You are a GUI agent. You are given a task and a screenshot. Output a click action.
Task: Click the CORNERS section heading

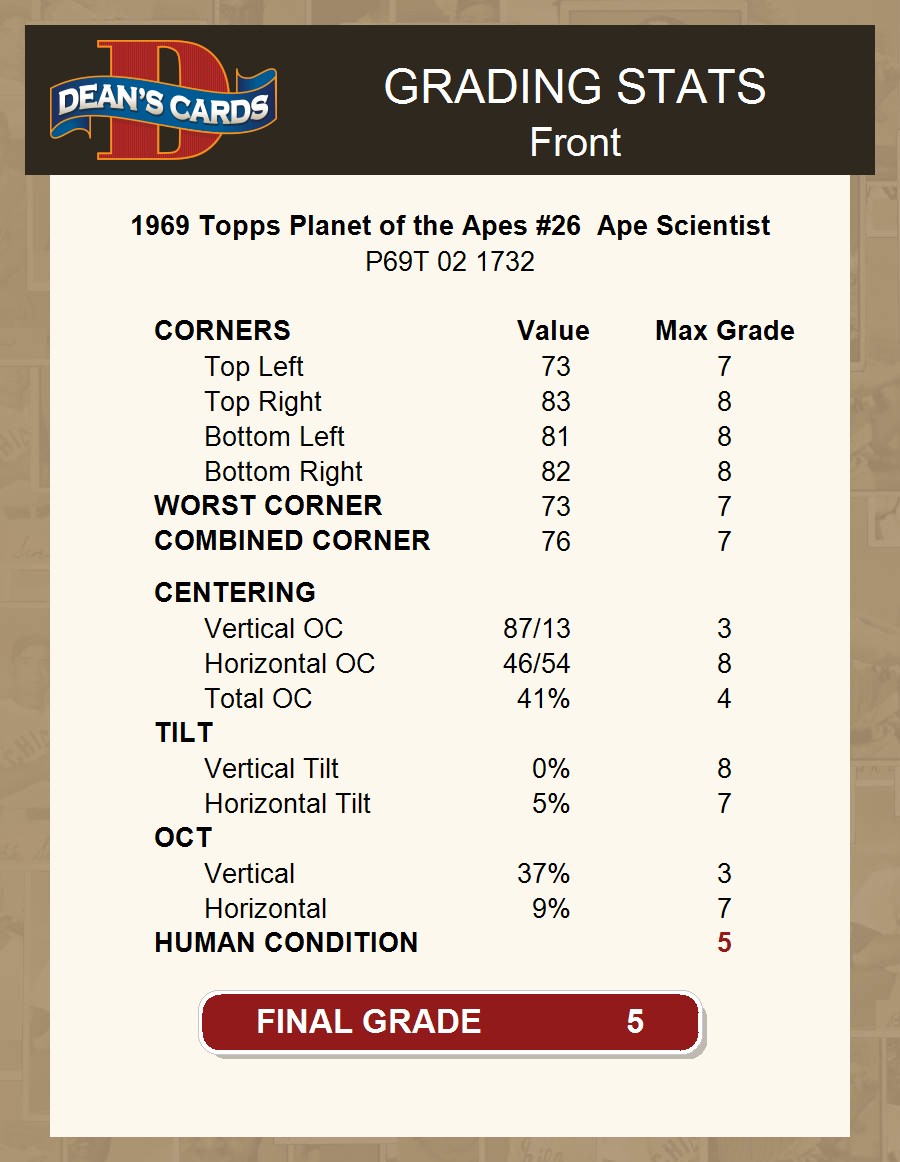pyautogui.click(x=222, y=331)
